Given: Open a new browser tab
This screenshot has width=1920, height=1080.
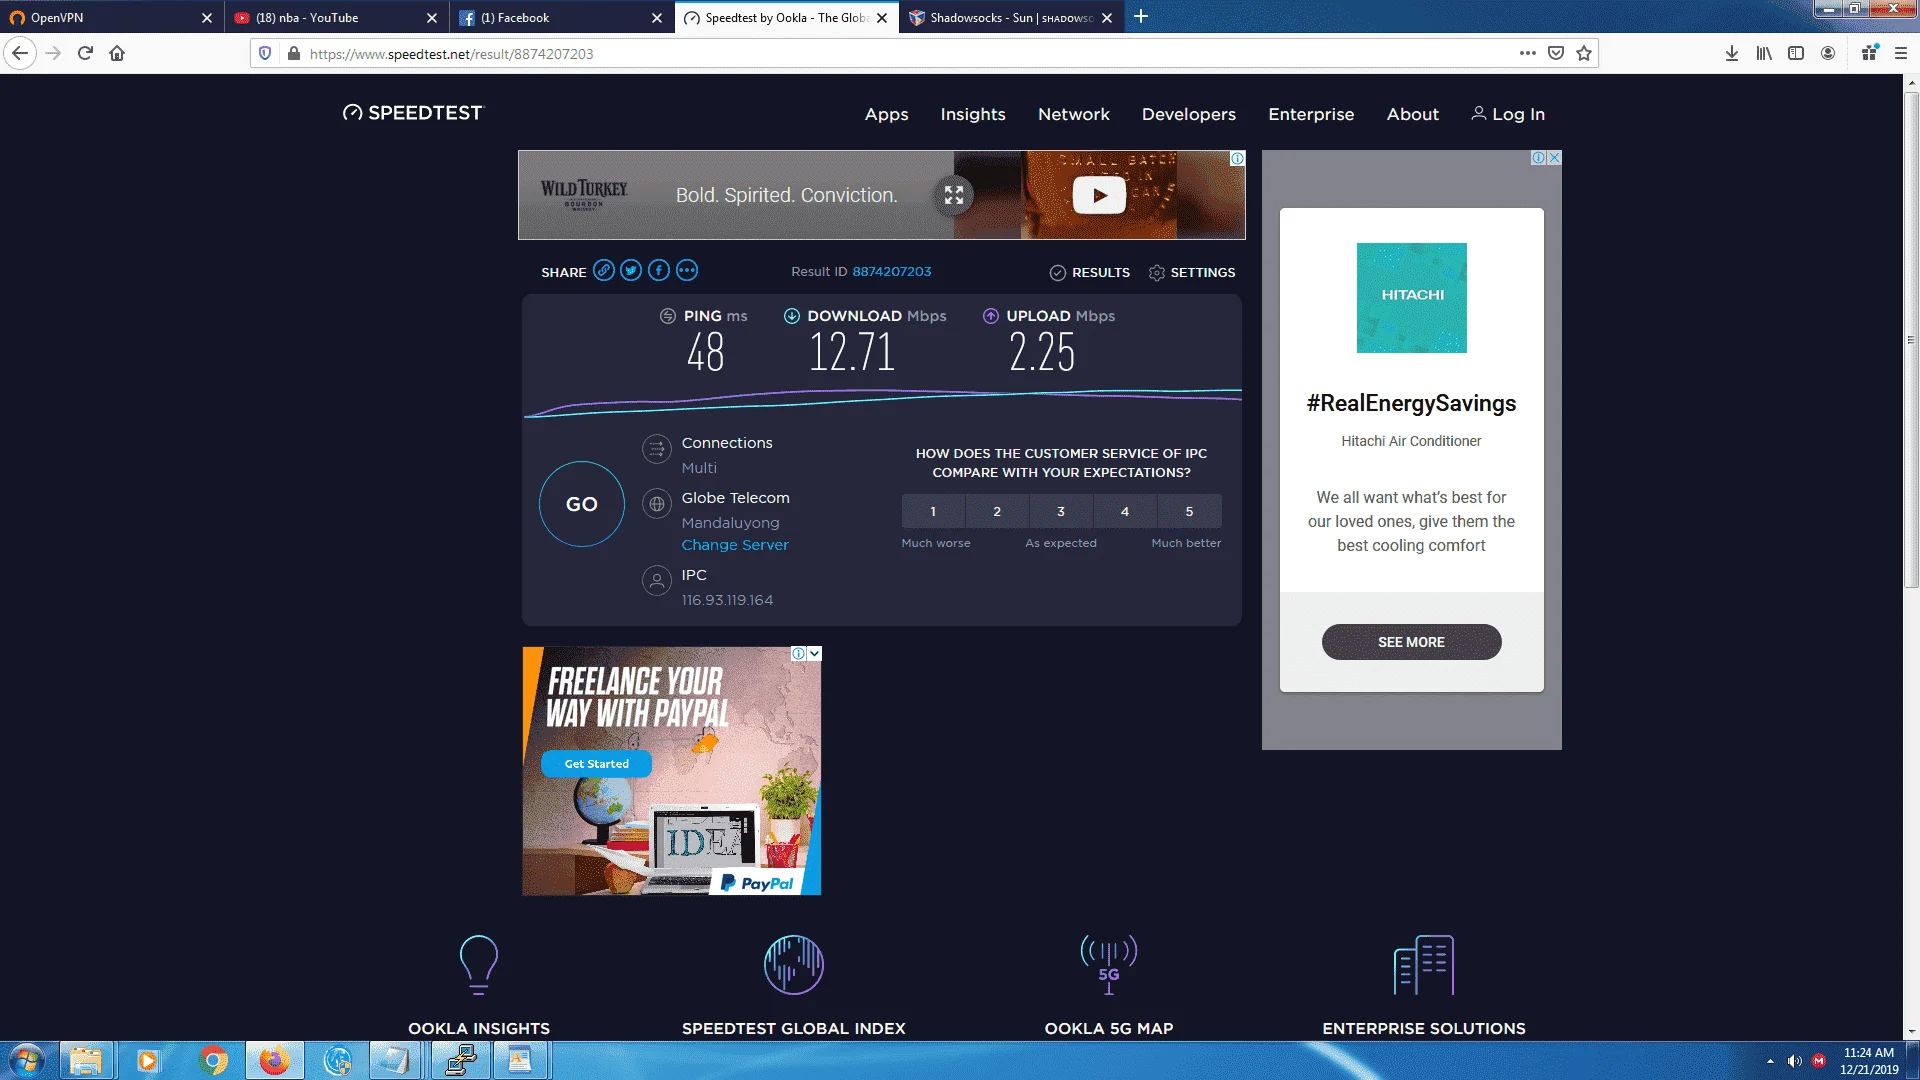Looking at the screenshot, I should [x=1141, y=16].
